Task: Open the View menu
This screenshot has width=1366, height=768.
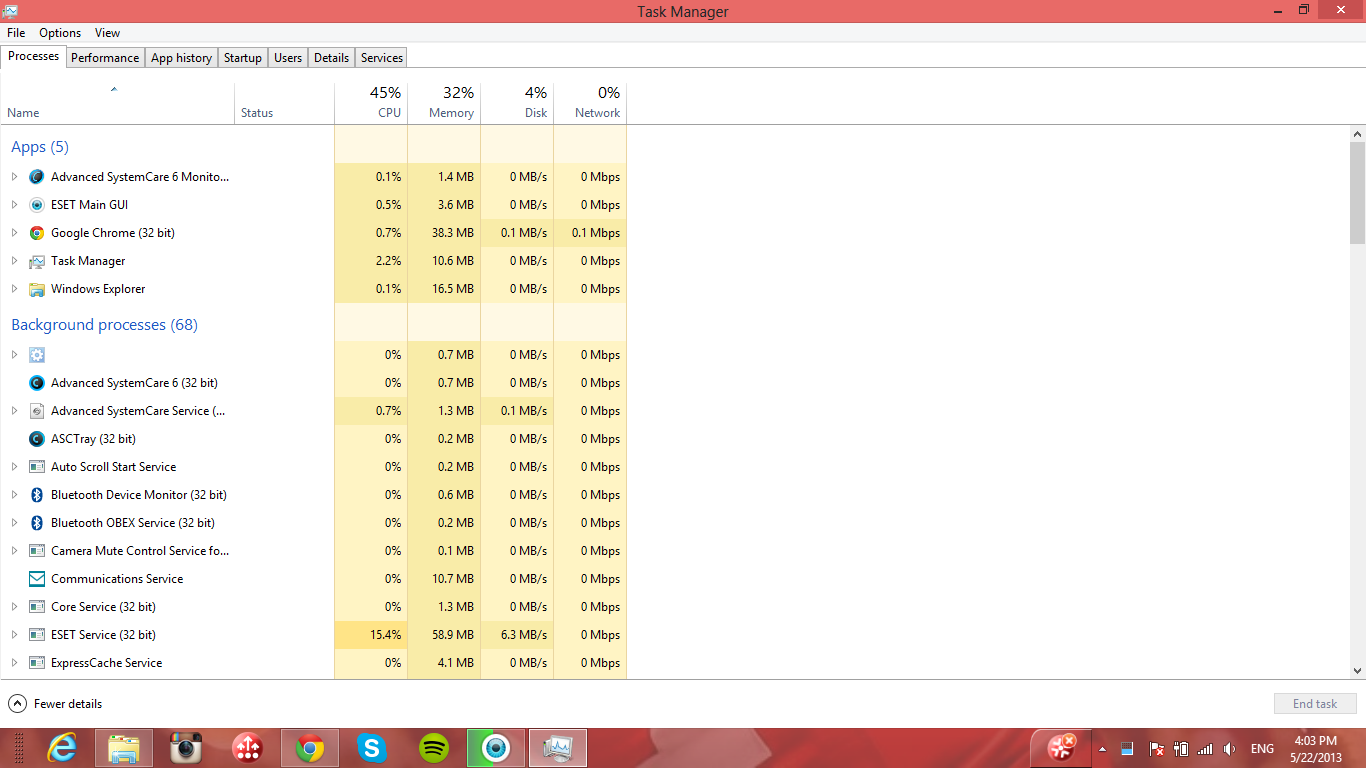Action: click(108, 33)
